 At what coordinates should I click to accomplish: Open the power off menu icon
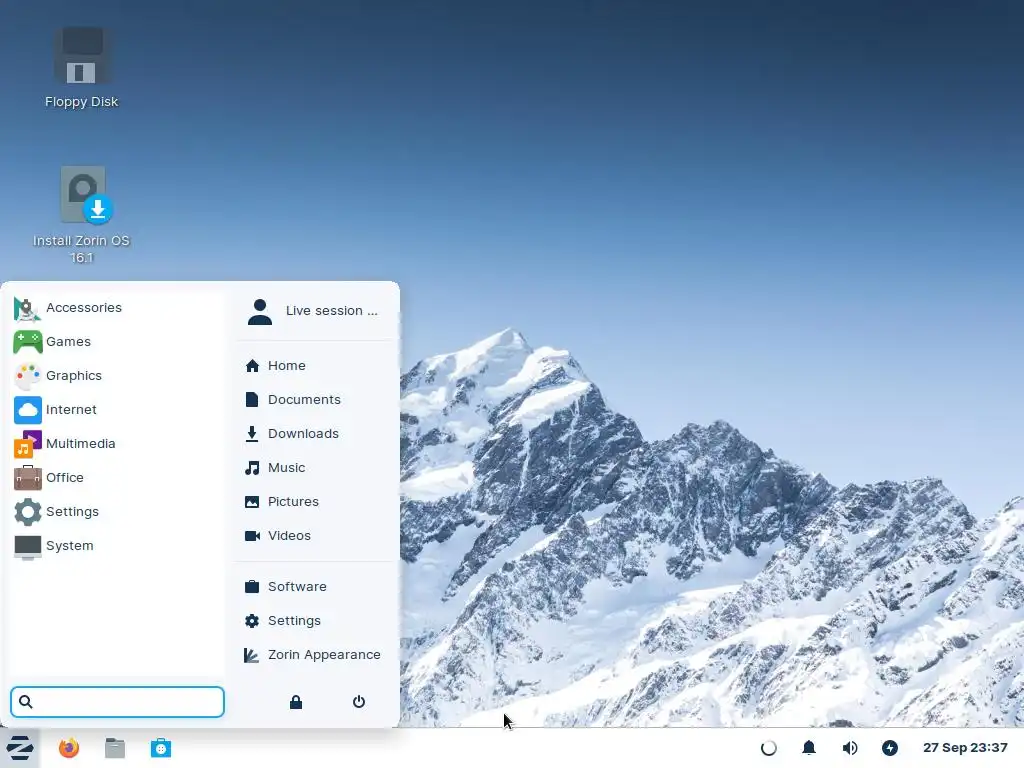coord(359,702)
